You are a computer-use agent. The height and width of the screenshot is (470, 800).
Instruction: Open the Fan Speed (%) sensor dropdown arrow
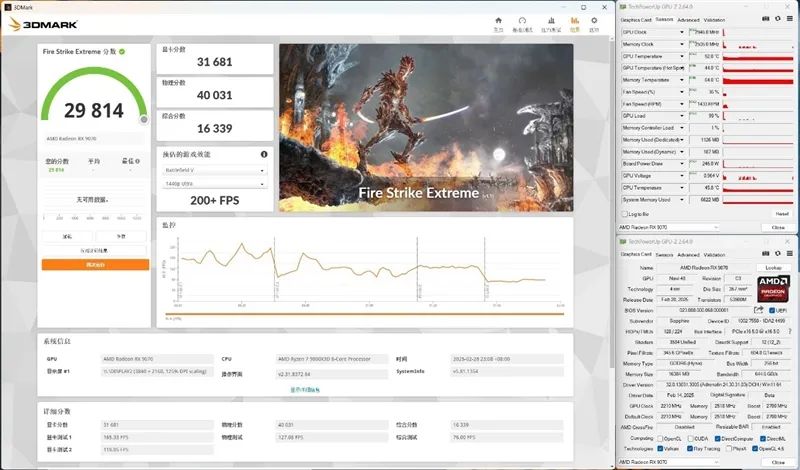coord(682,92)
